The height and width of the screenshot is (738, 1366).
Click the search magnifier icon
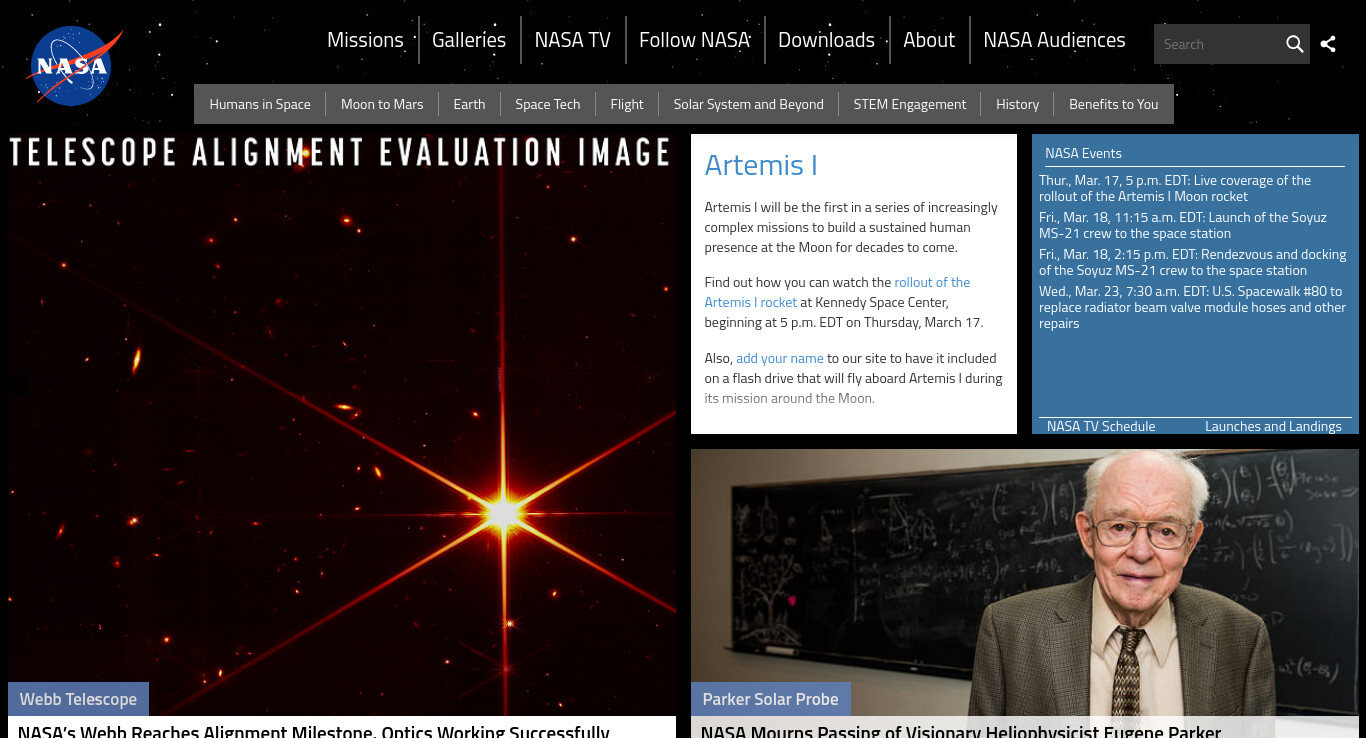1294,44
